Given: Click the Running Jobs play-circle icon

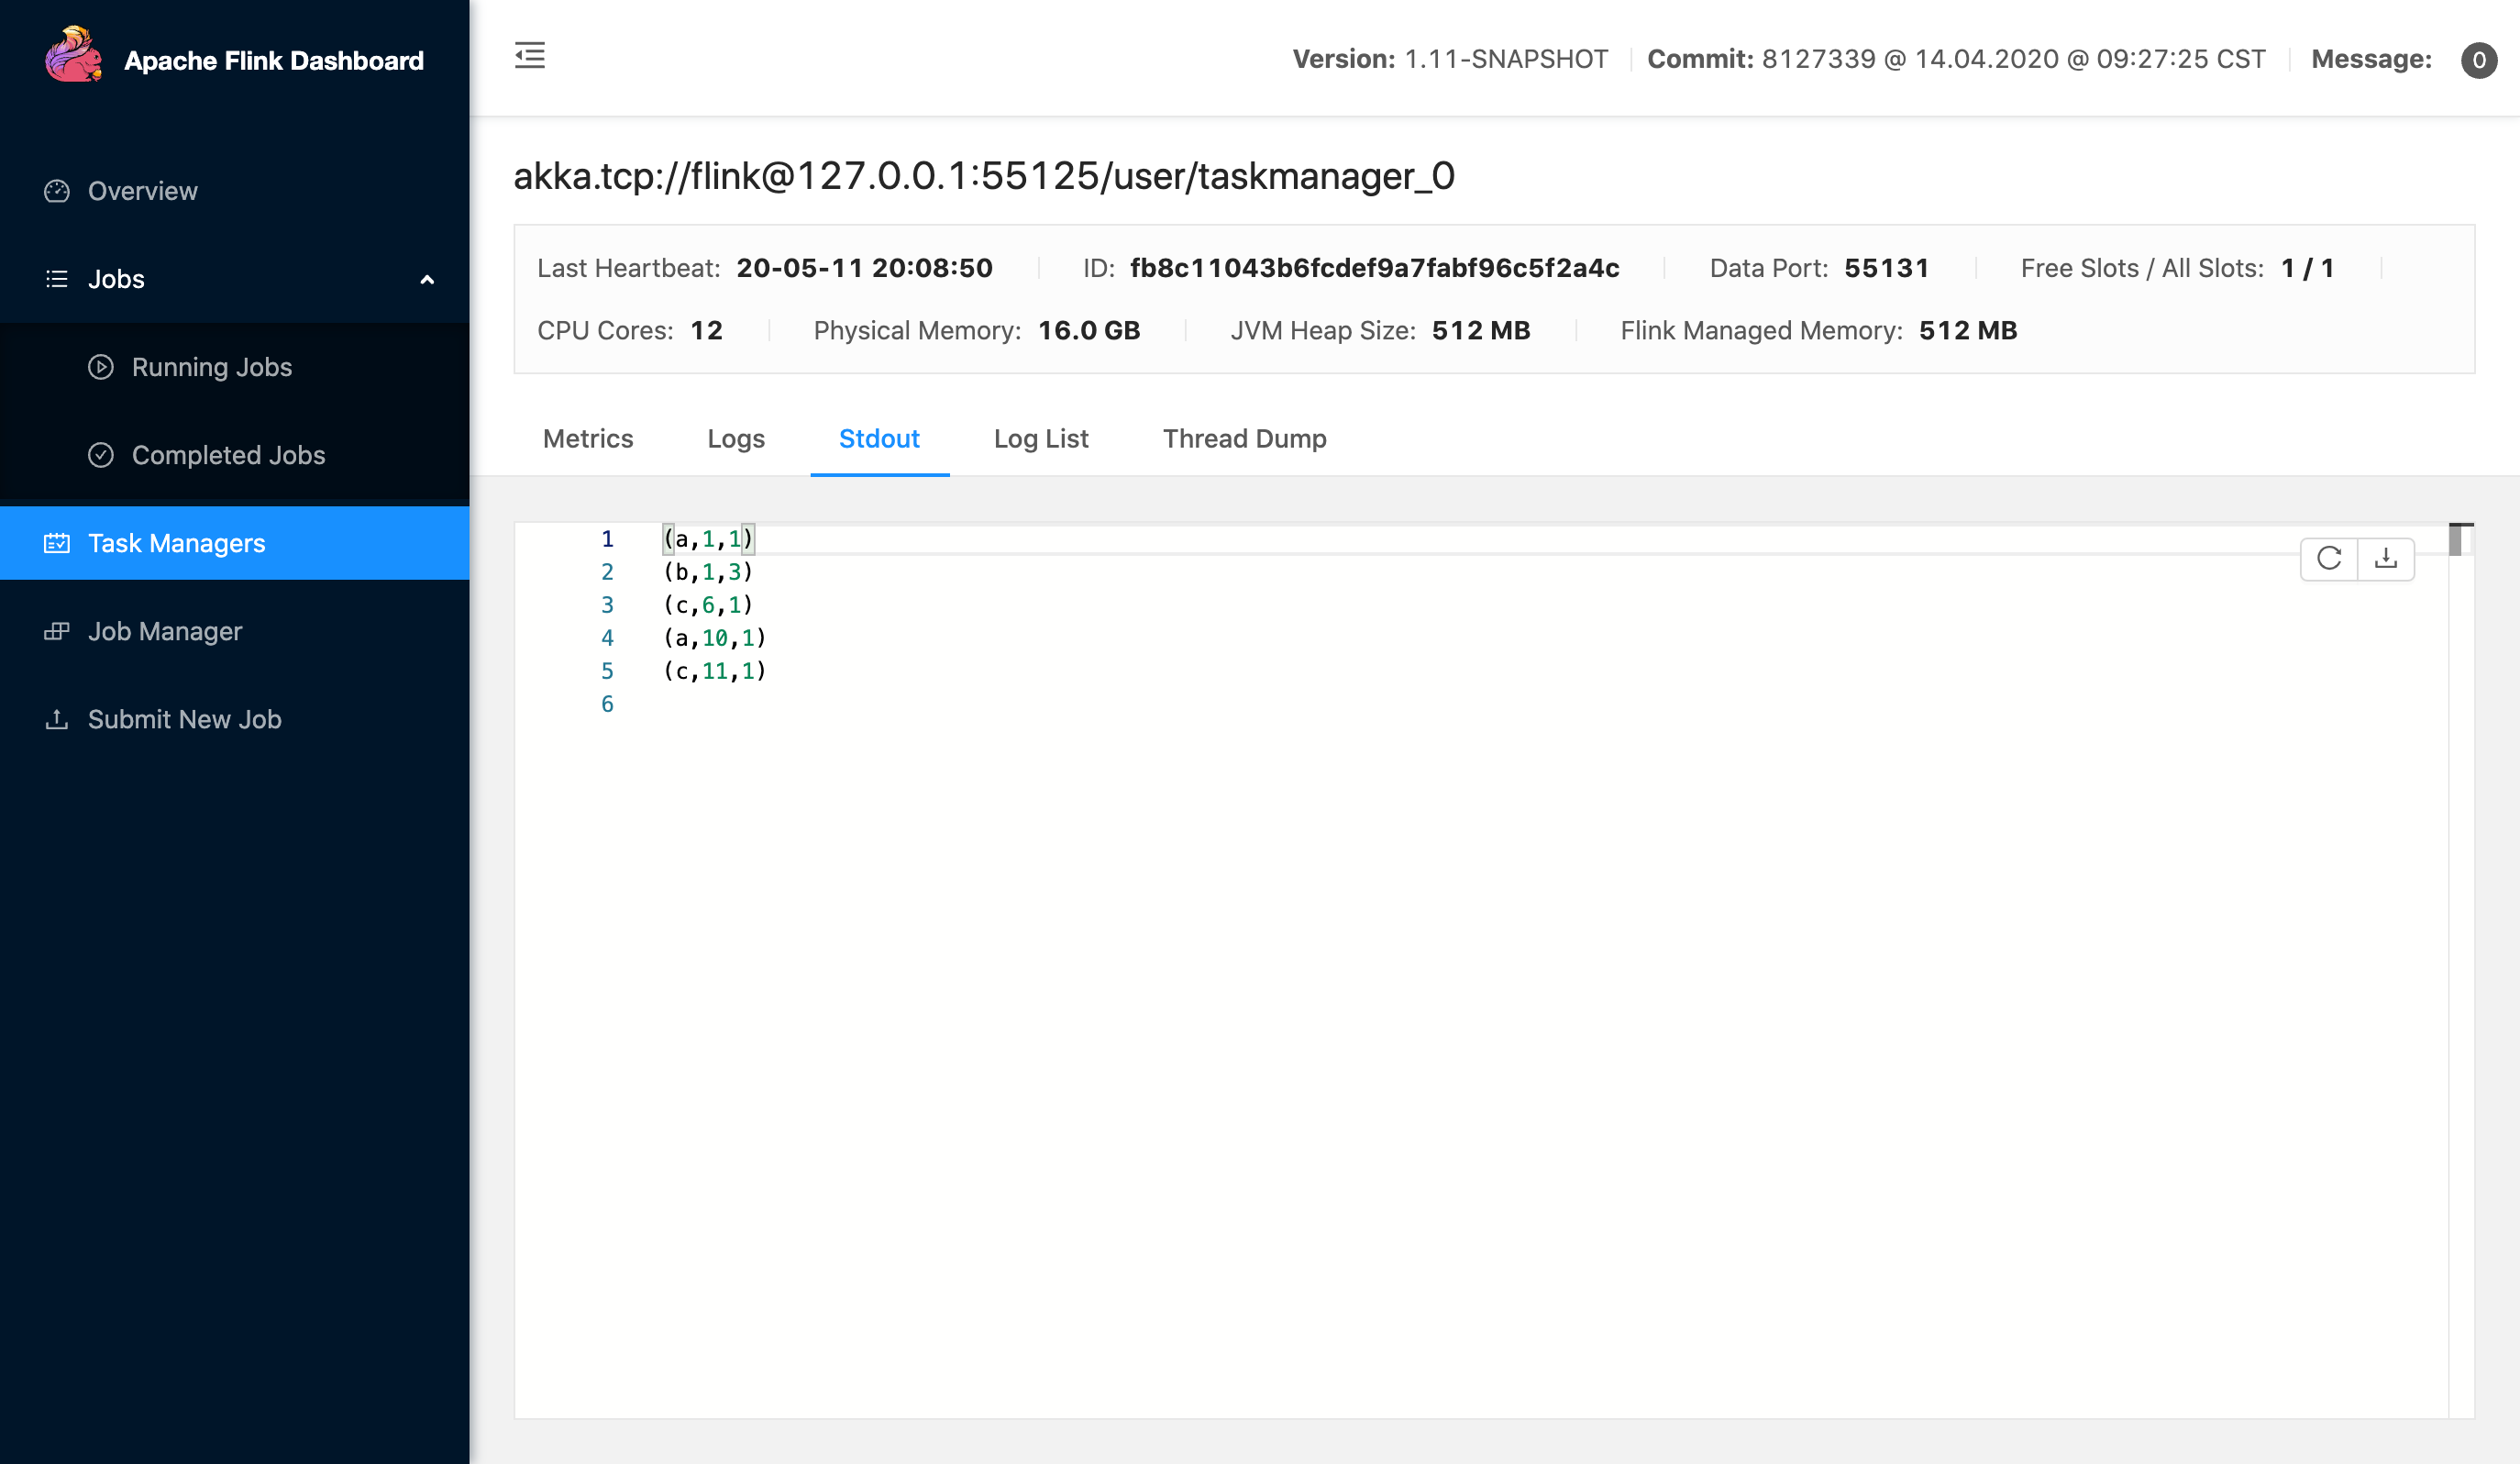Looking at the screenshot, I should click(x=101, y=367).
